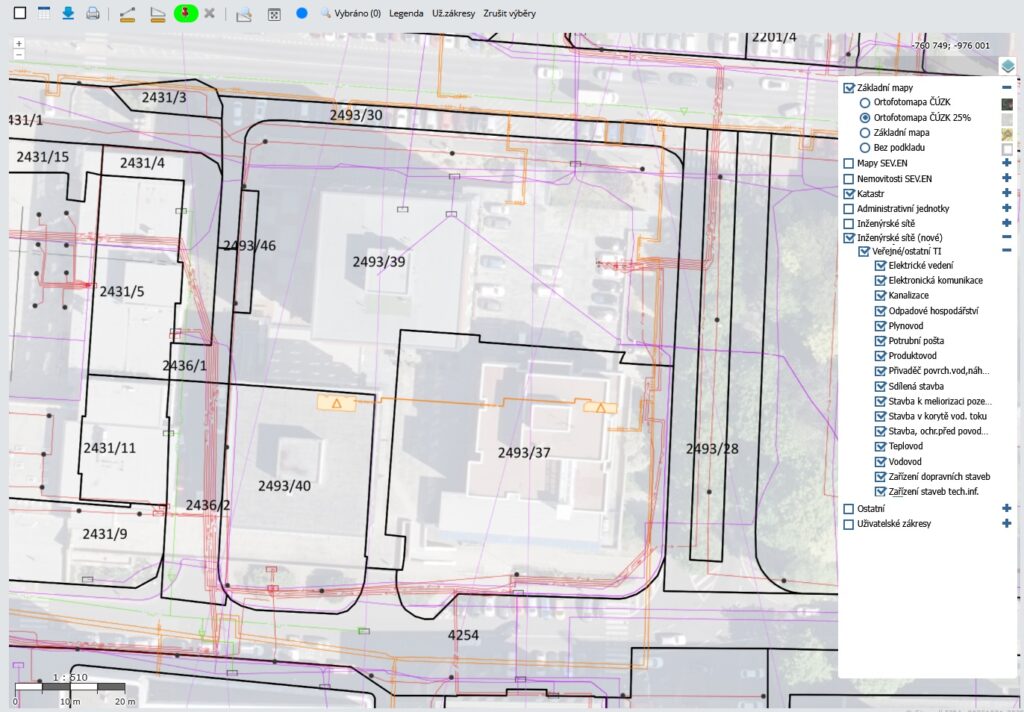Select the distance measurement line tool
This screenshot has width=1024, height=712.
[x=128, y=14]
